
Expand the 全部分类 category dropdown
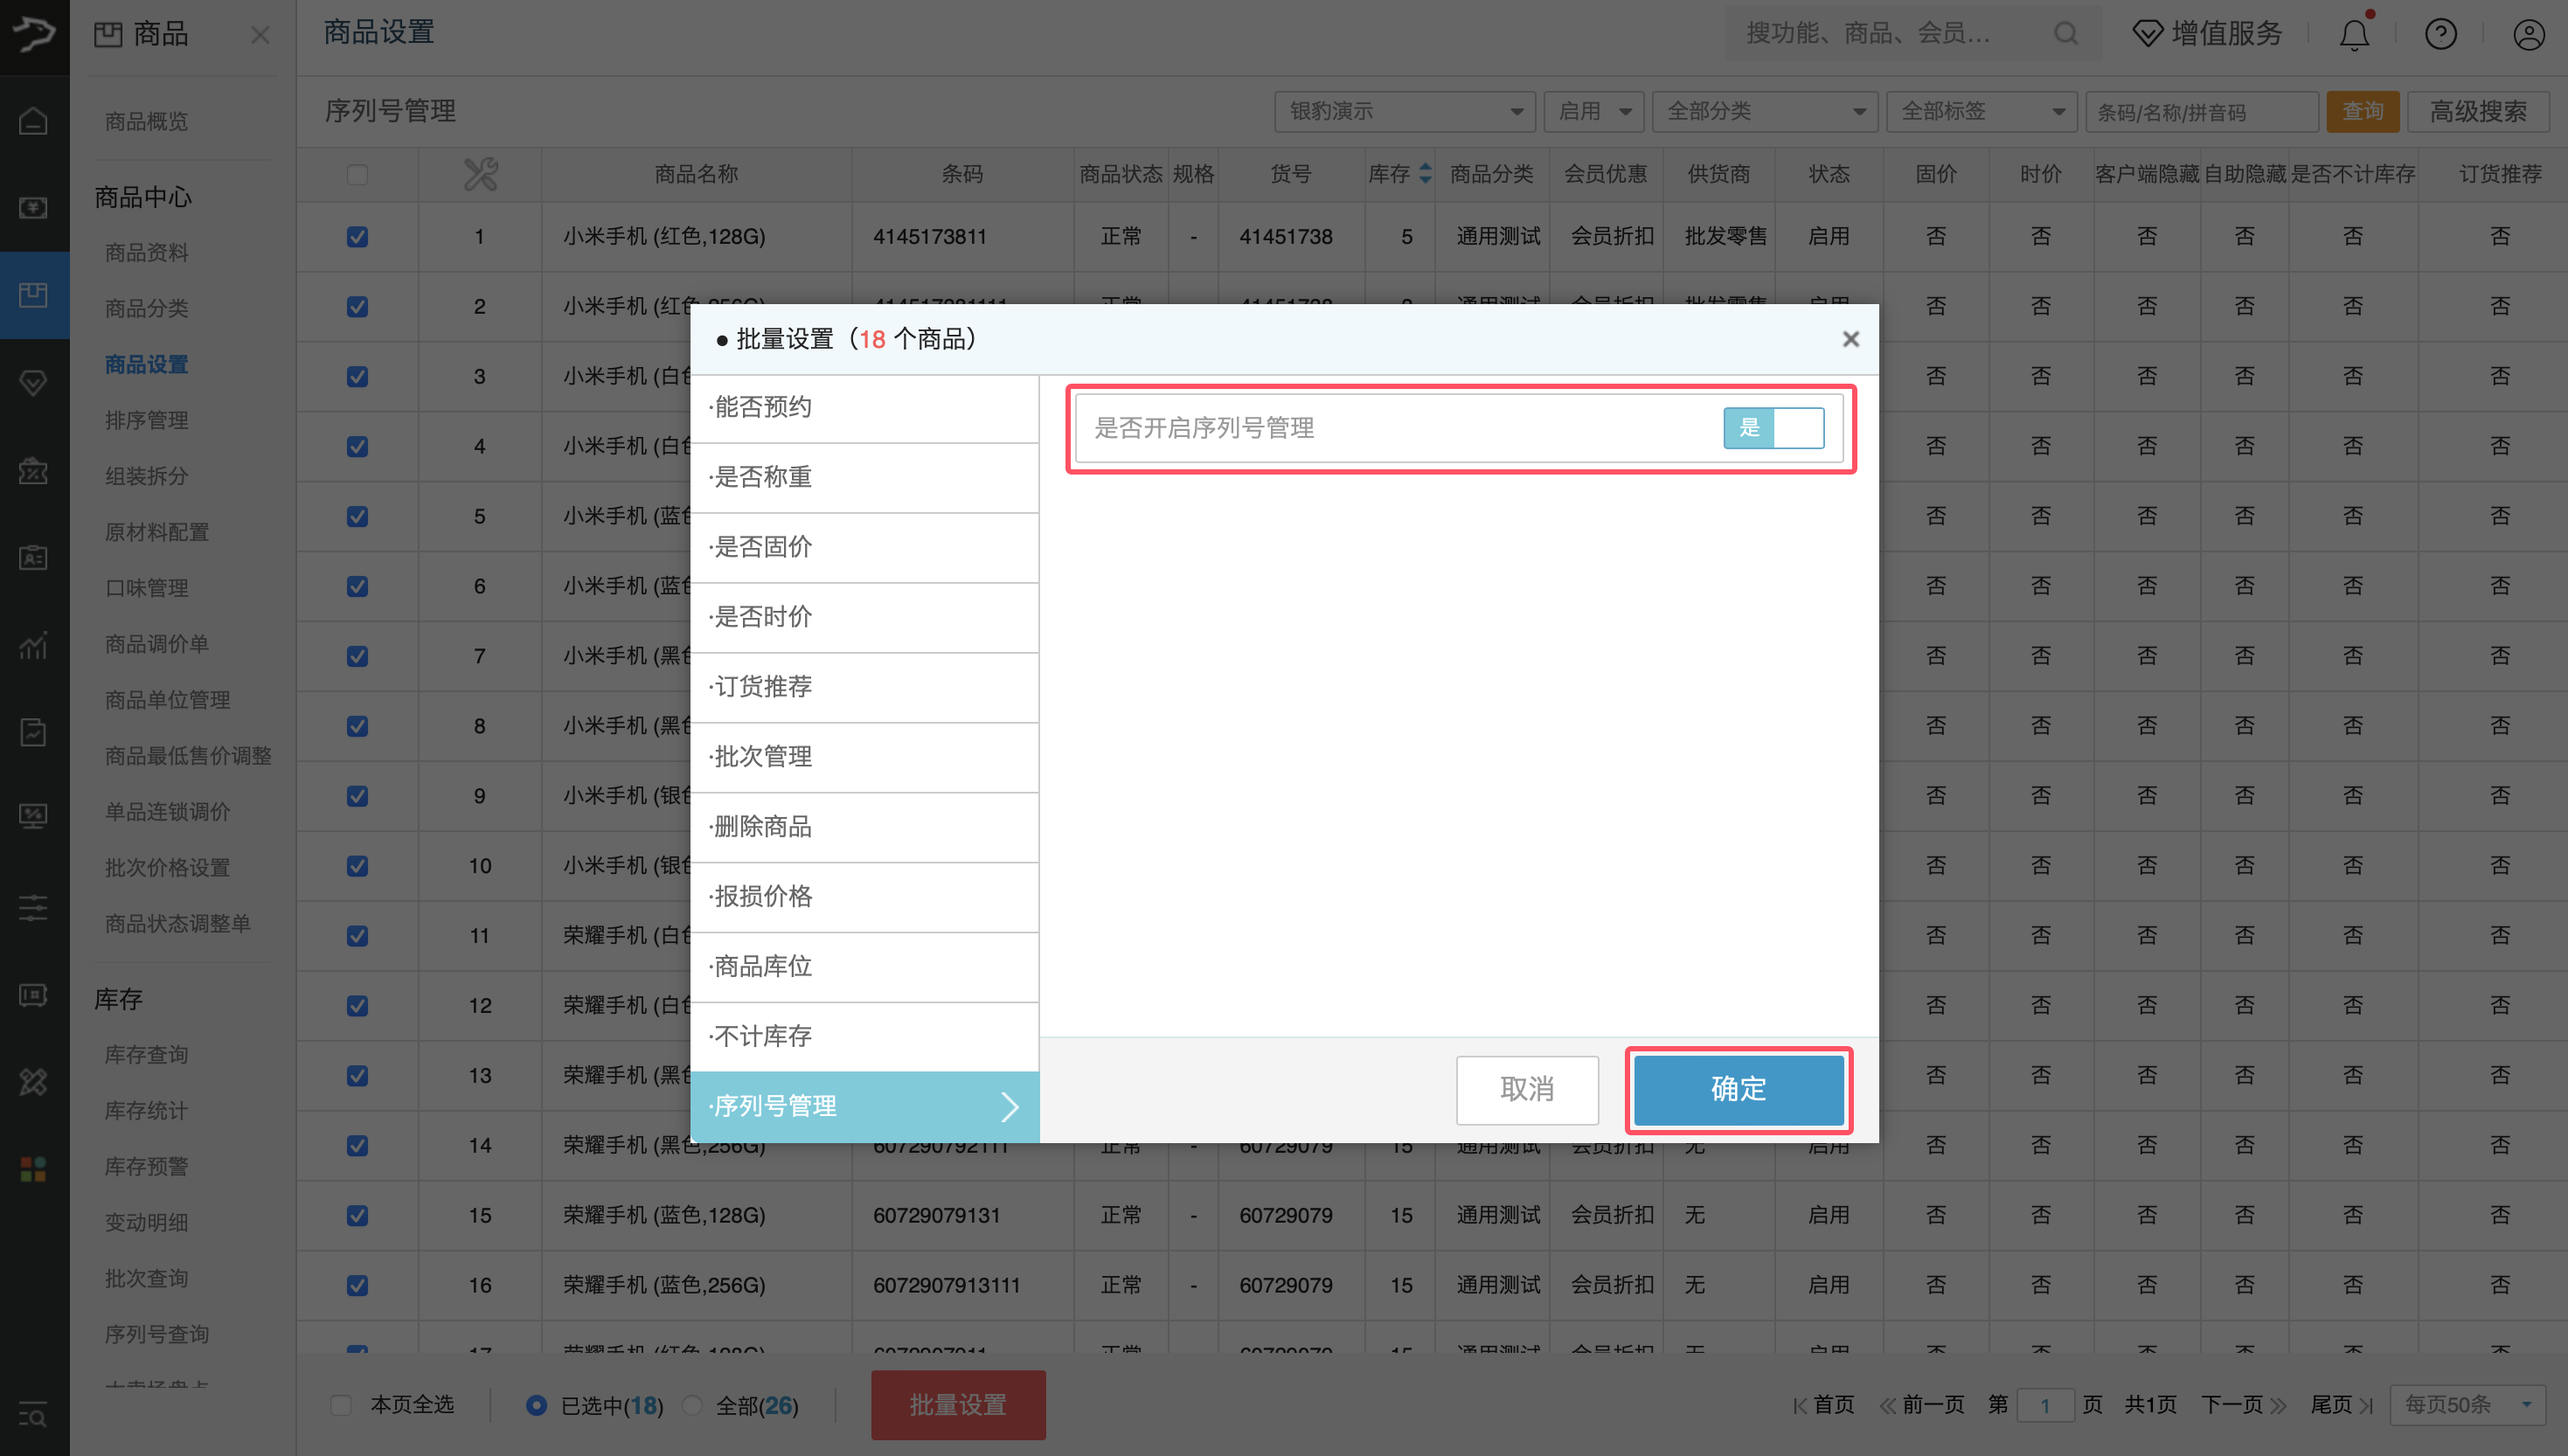tap(1764, 111)
